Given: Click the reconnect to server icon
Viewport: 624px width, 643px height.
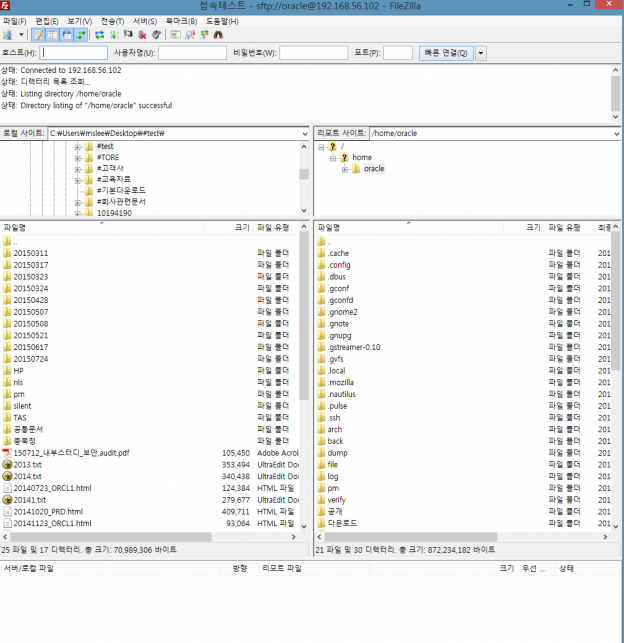Looking at the screenshot, I should pos(155,35).
